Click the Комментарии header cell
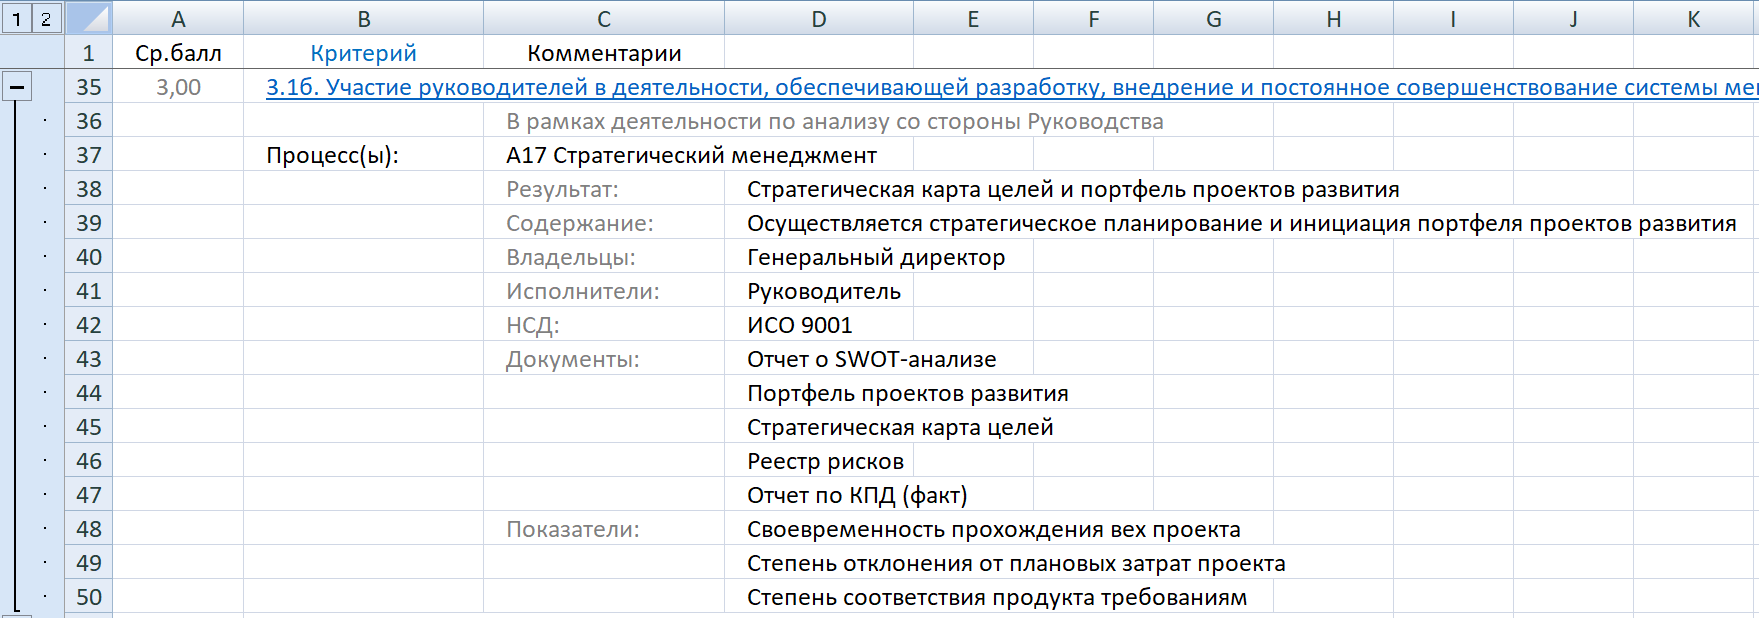Screen dimensions: 1759x618 pyautogui.click(x=603, y=53)
